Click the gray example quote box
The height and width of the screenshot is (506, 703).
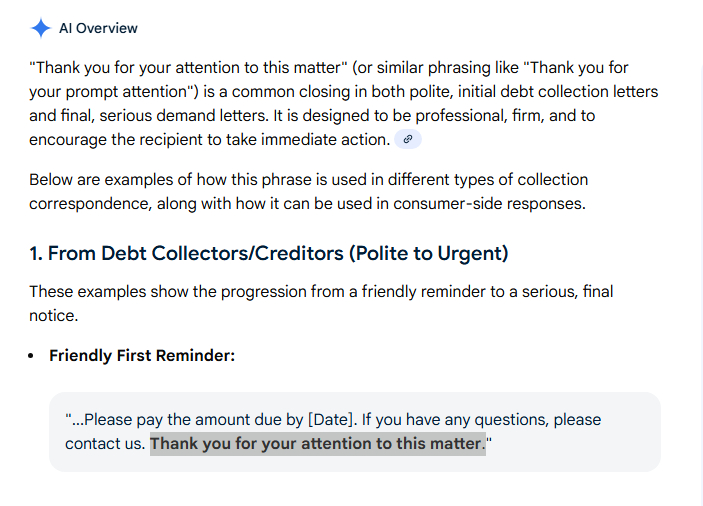[x=355, y=431]
